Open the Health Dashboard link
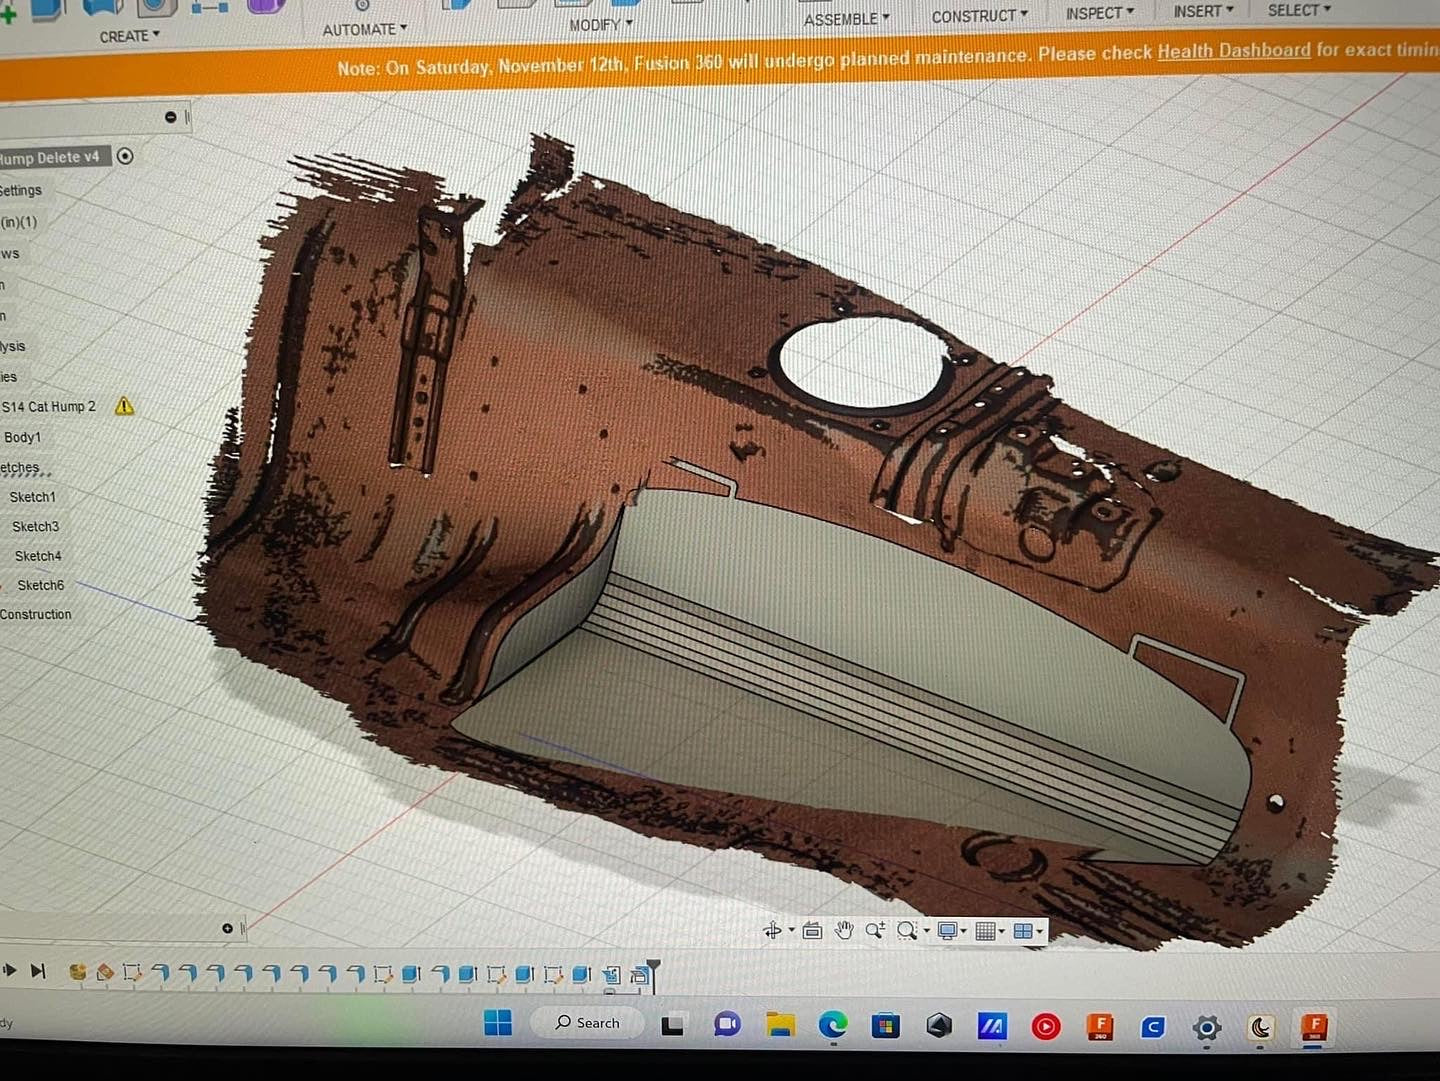 (x=1233, y=51)
